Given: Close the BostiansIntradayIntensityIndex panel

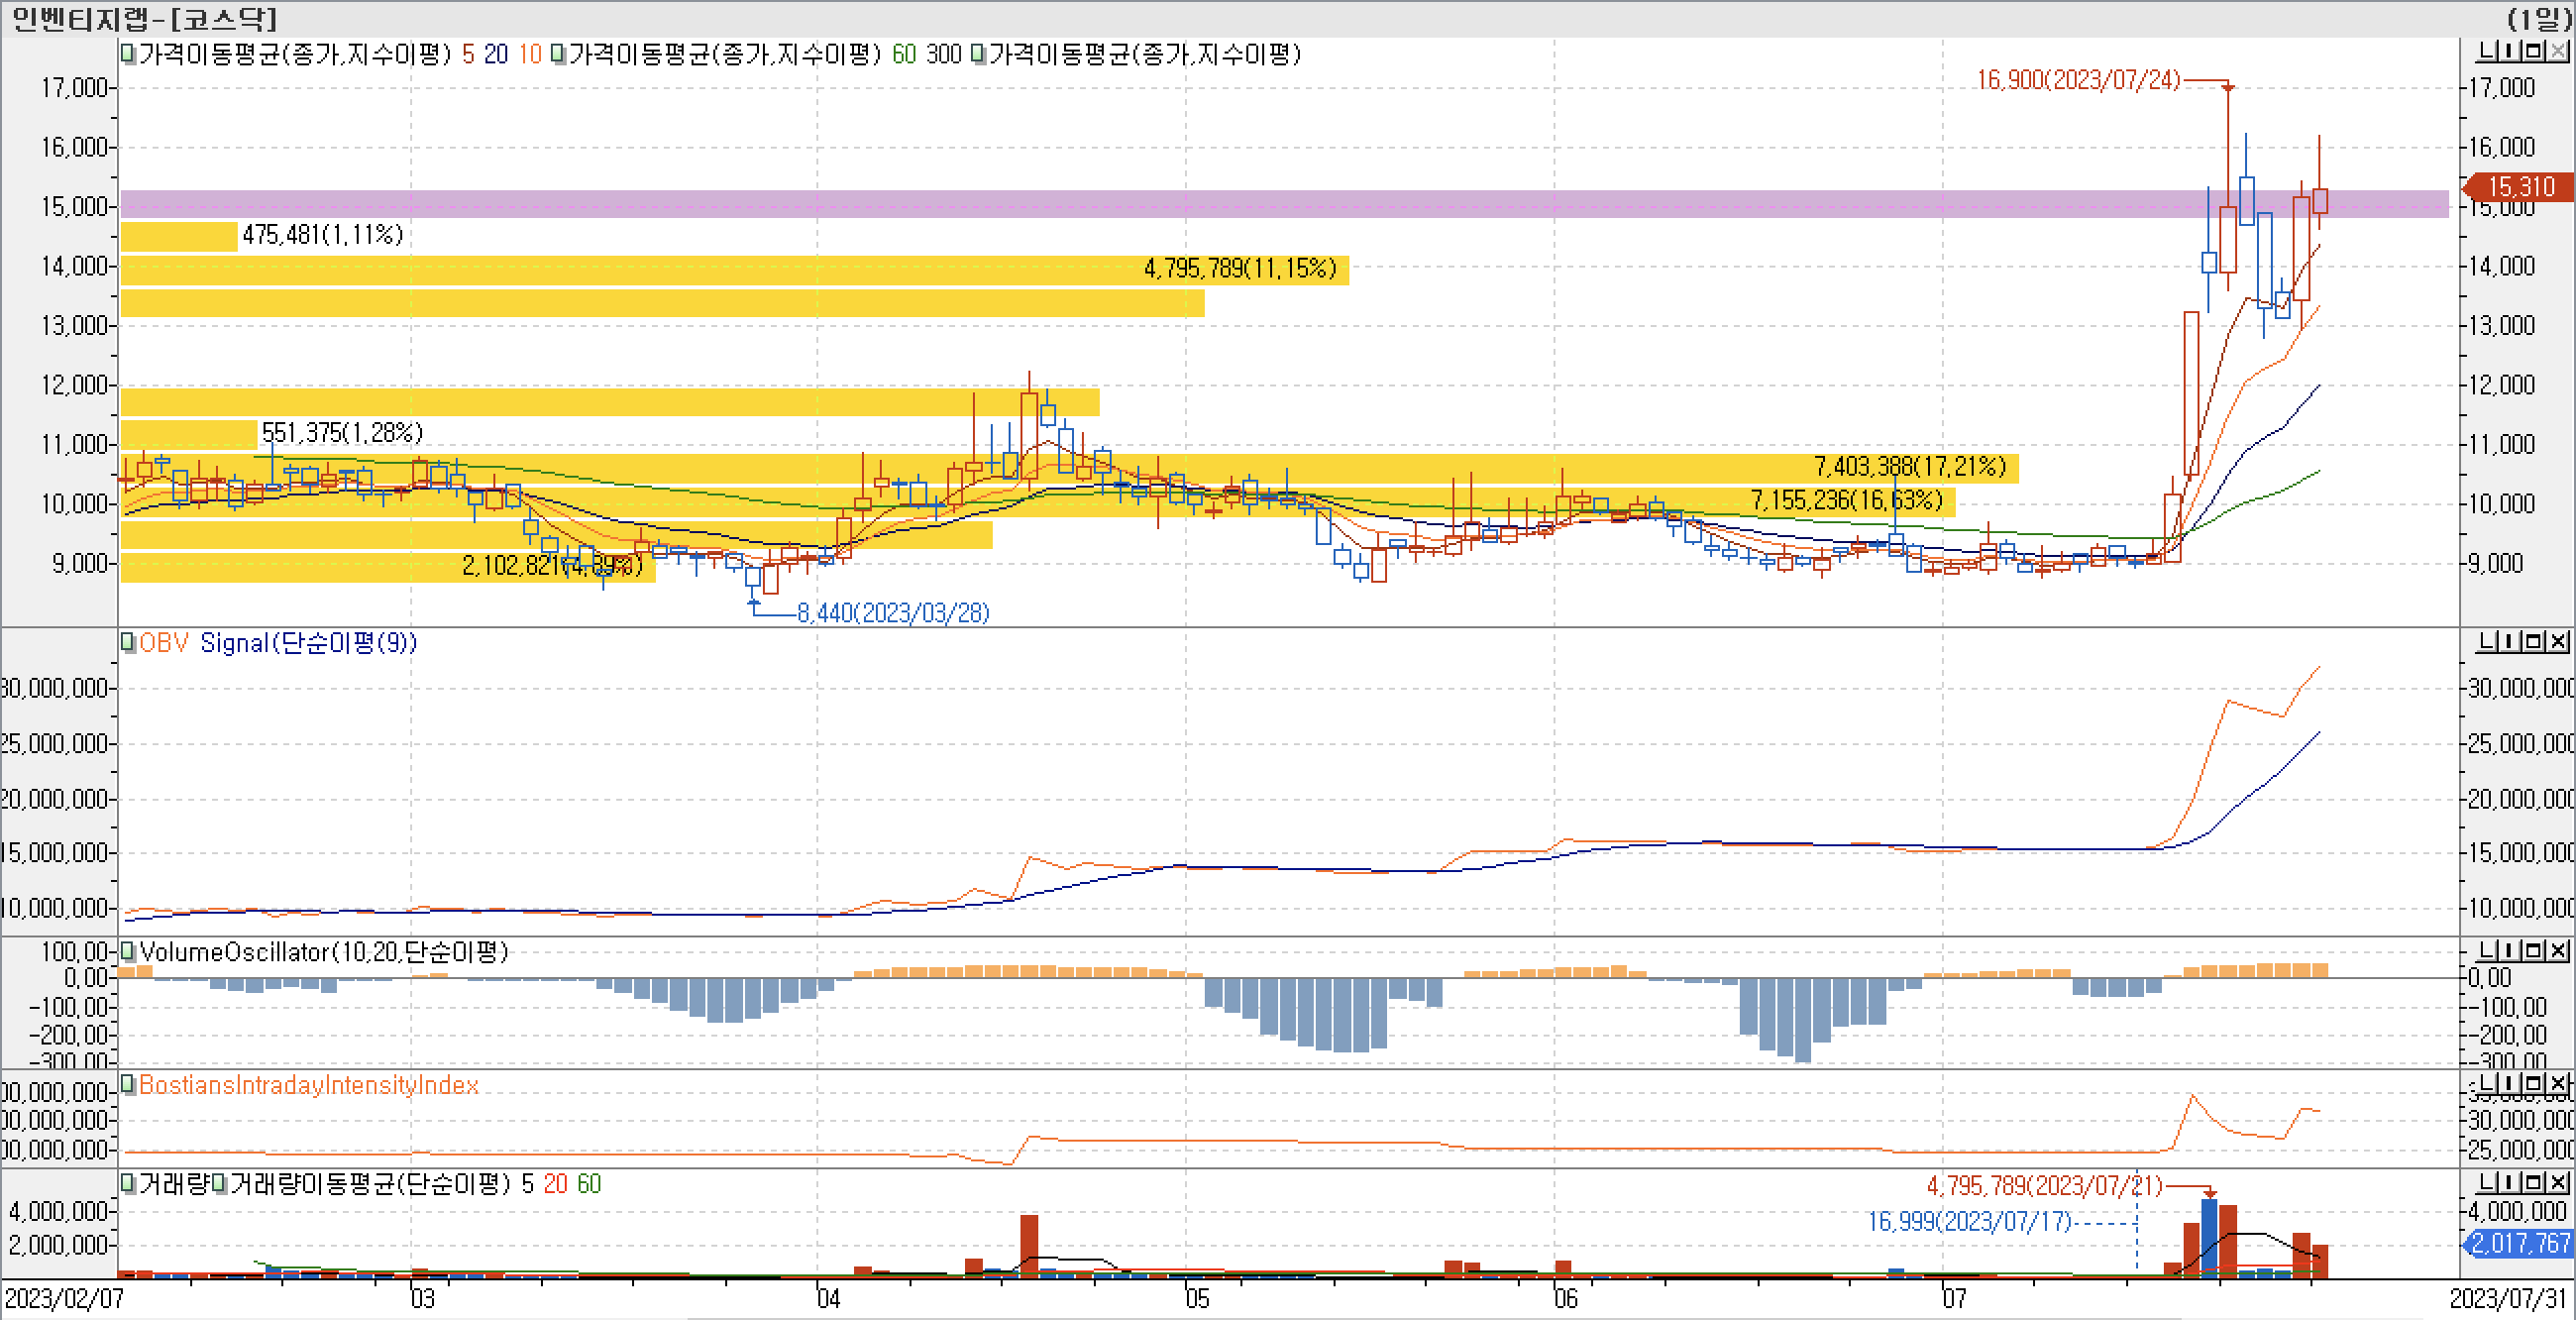Looking at the screenshot, I should pos(2558,1083).
